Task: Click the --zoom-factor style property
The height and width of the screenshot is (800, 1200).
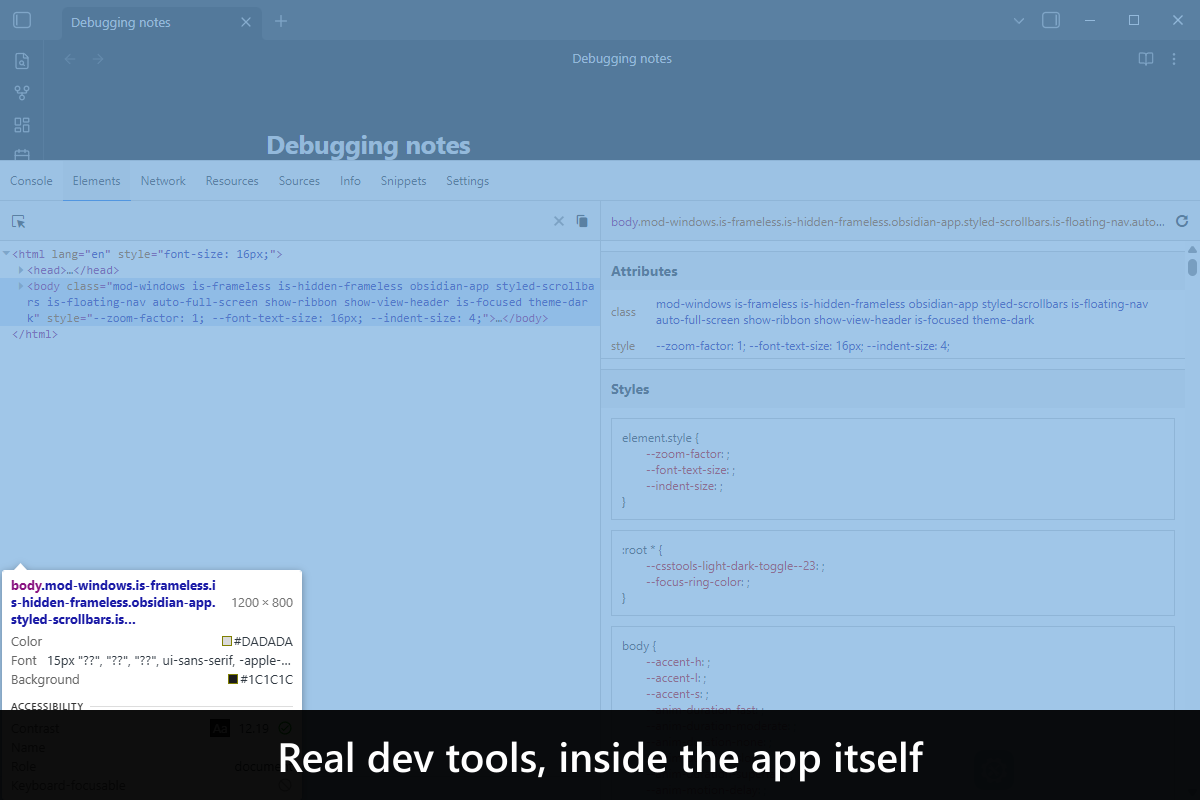Action: (x=687, y=454)
